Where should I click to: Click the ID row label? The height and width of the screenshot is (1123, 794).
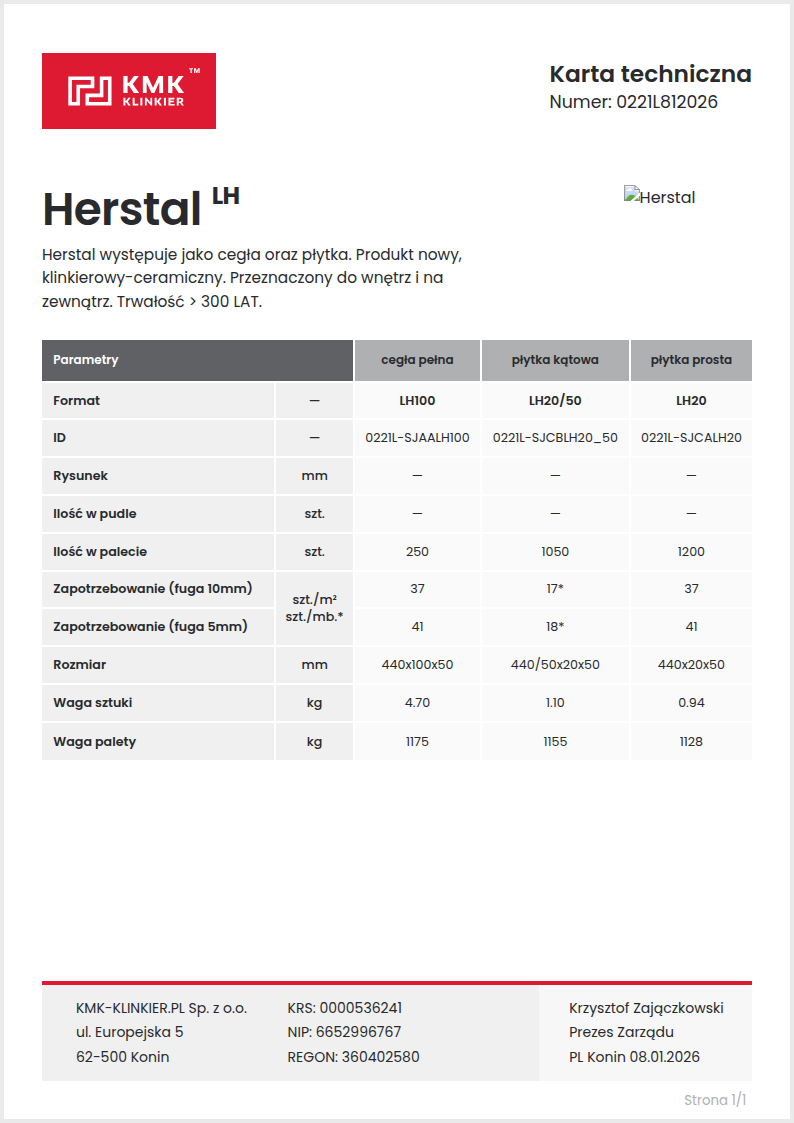(x=59, y=438)
